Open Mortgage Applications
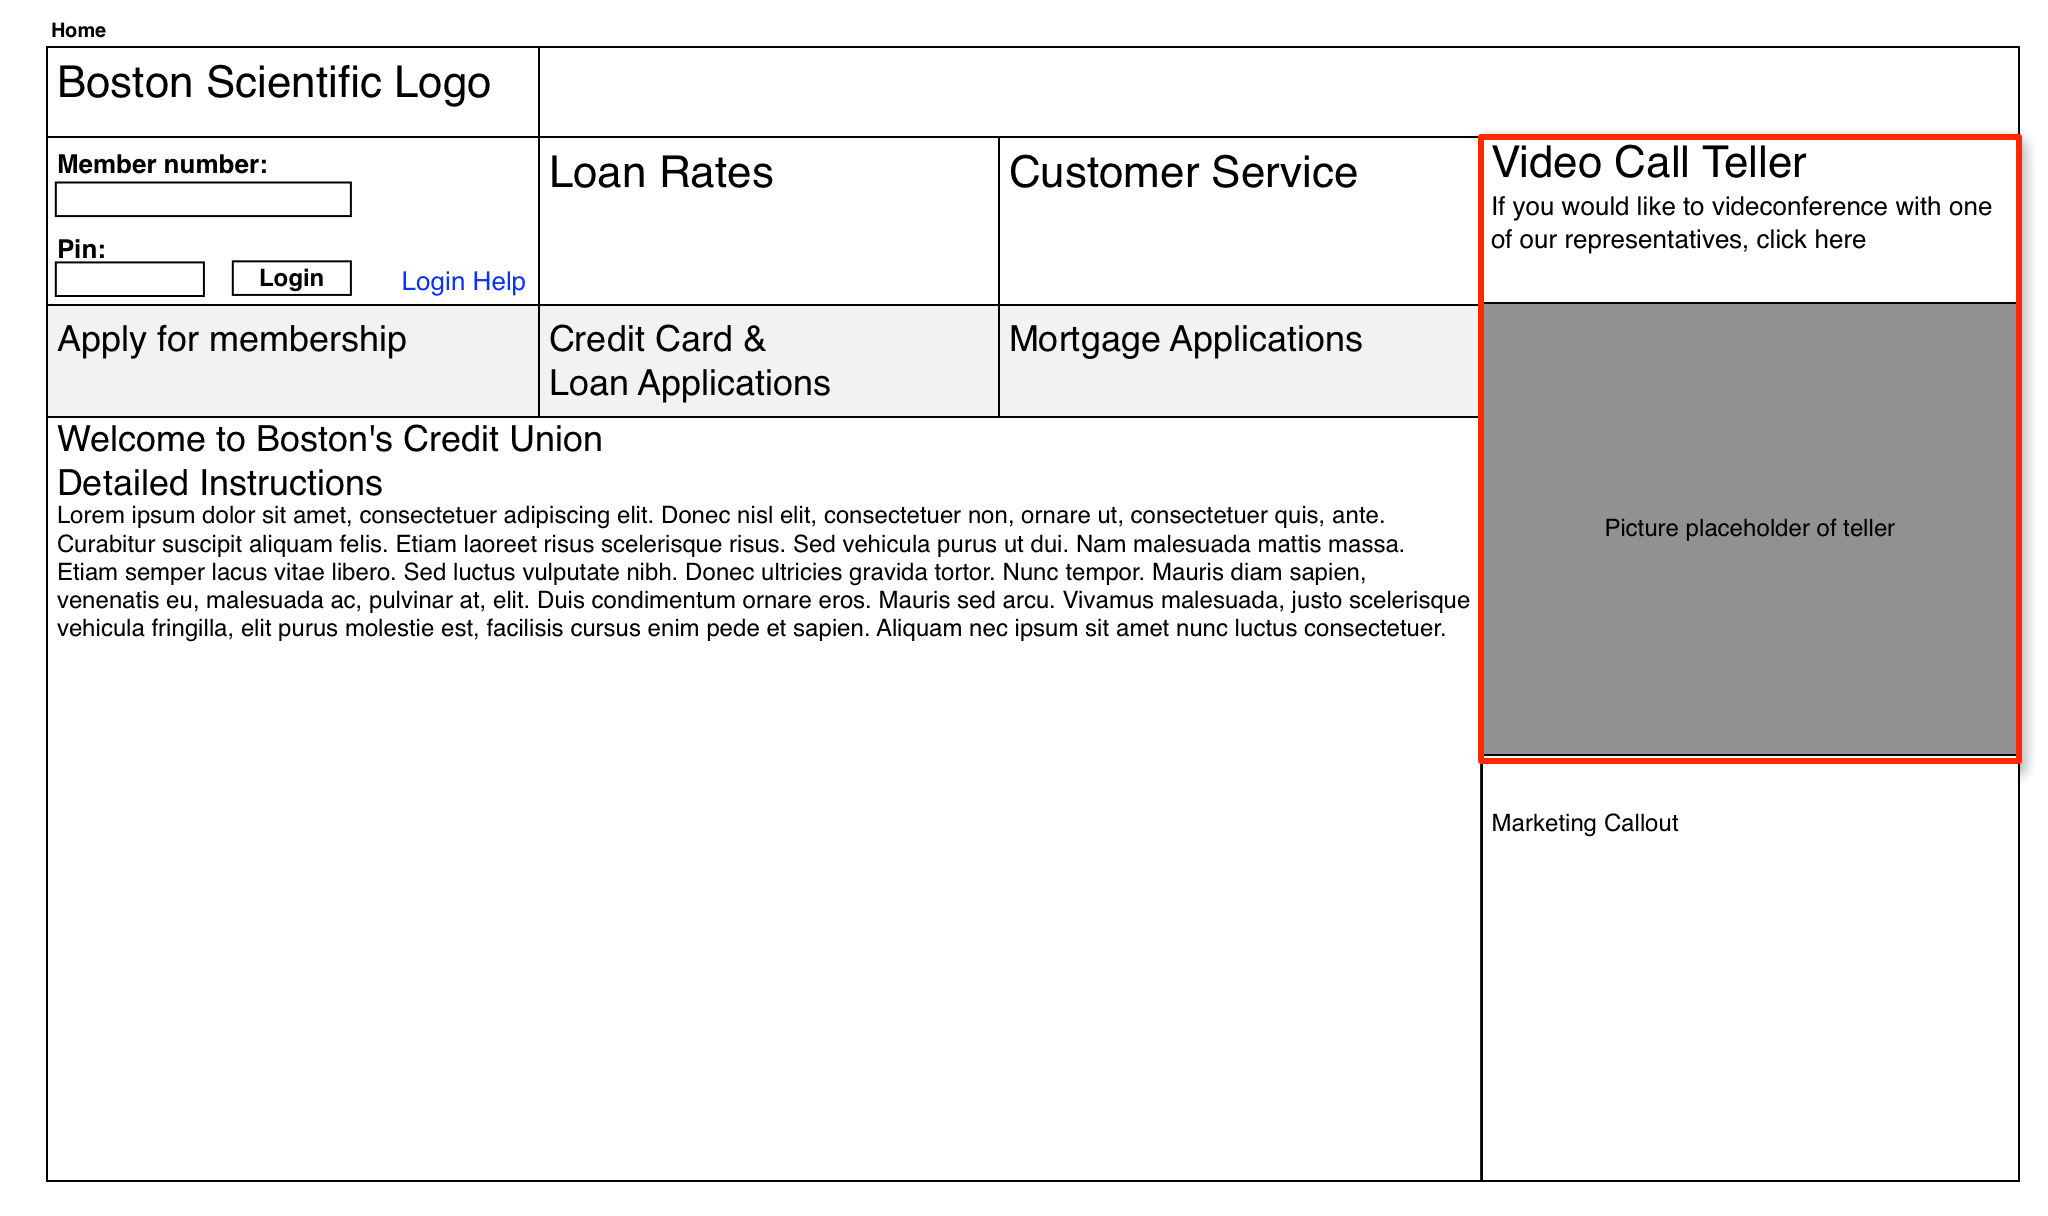The image size is (2048, 1216). (x=1185, y=339)
